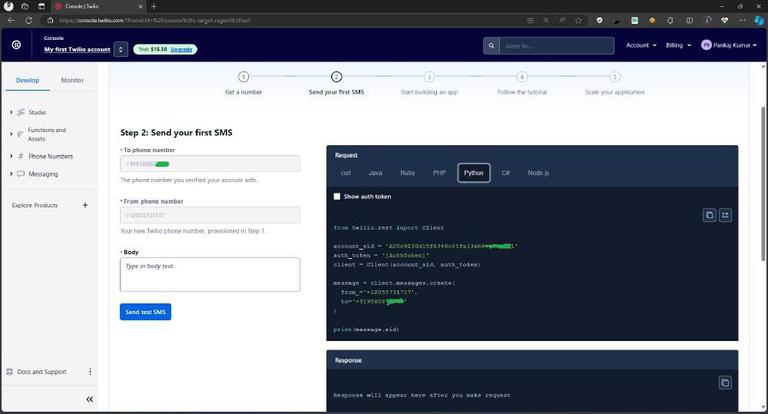
Task: Click the account_sid line in code
Action: point(426,246)
